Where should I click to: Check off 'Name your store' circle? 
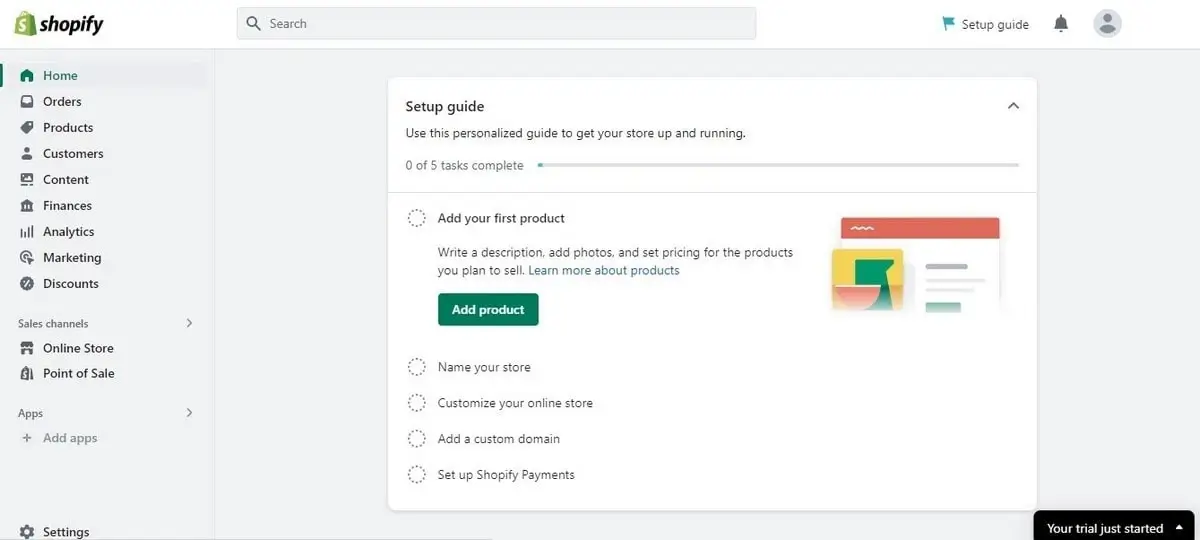pos(417,368)
